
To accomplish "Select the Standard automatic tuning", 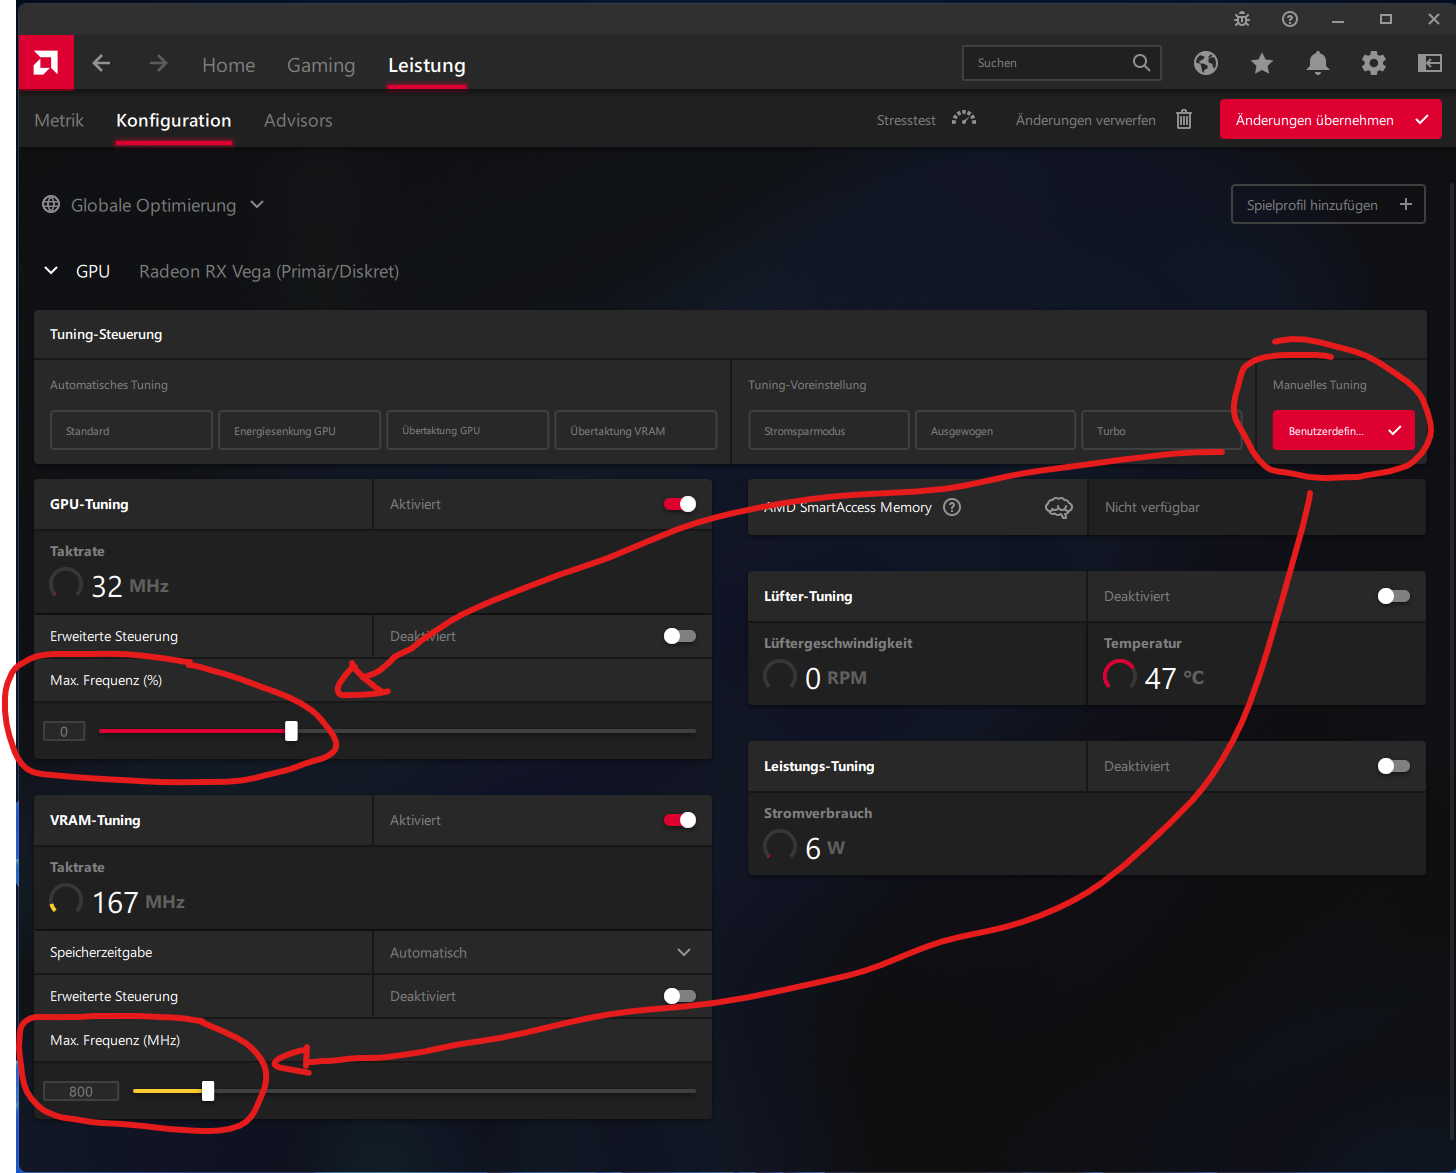I will tap(131, 430).
